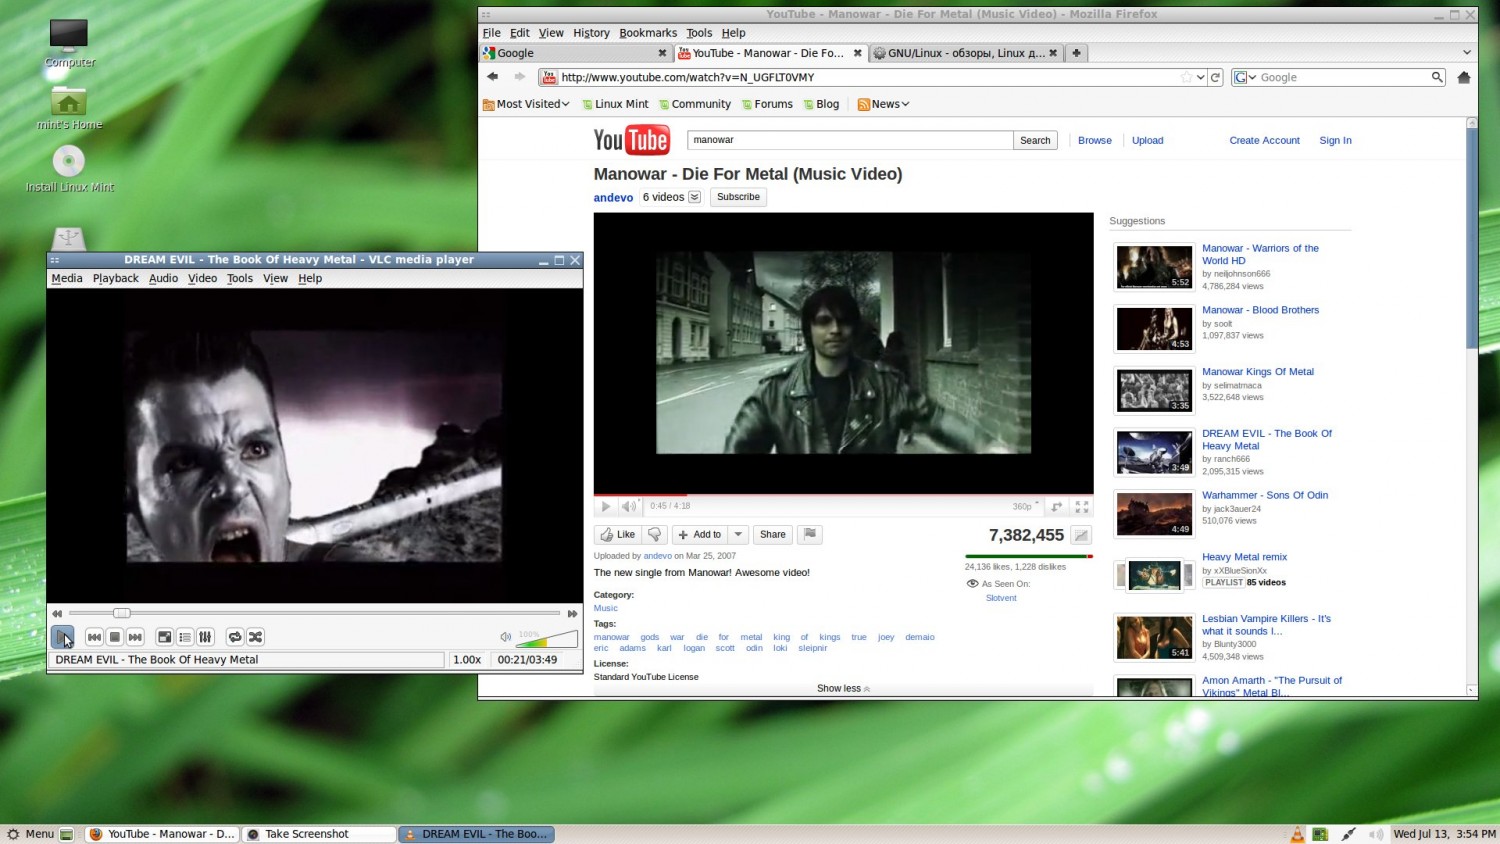Open the Sign In link

(x=1335, y=140)
